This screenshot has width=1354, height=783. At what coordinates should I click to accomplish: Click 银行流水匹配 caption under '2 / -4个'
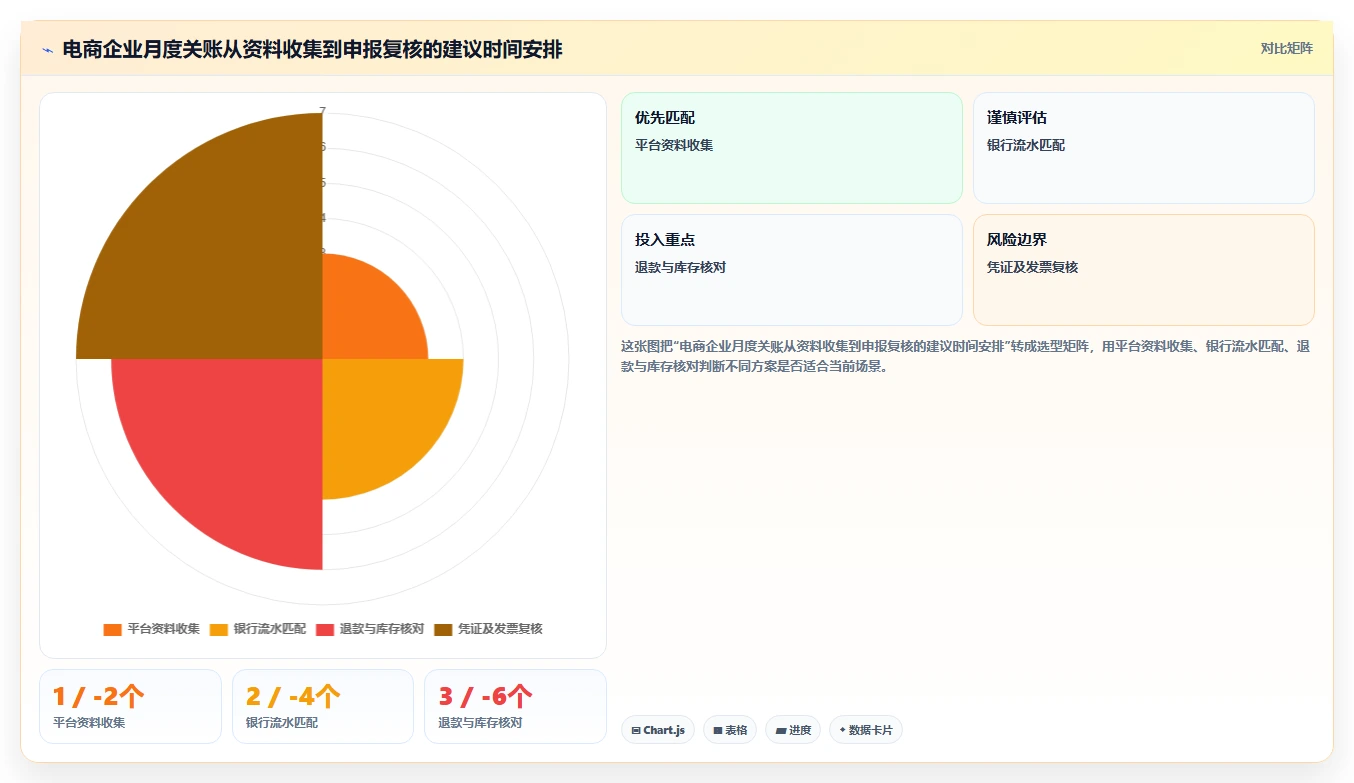282,722
